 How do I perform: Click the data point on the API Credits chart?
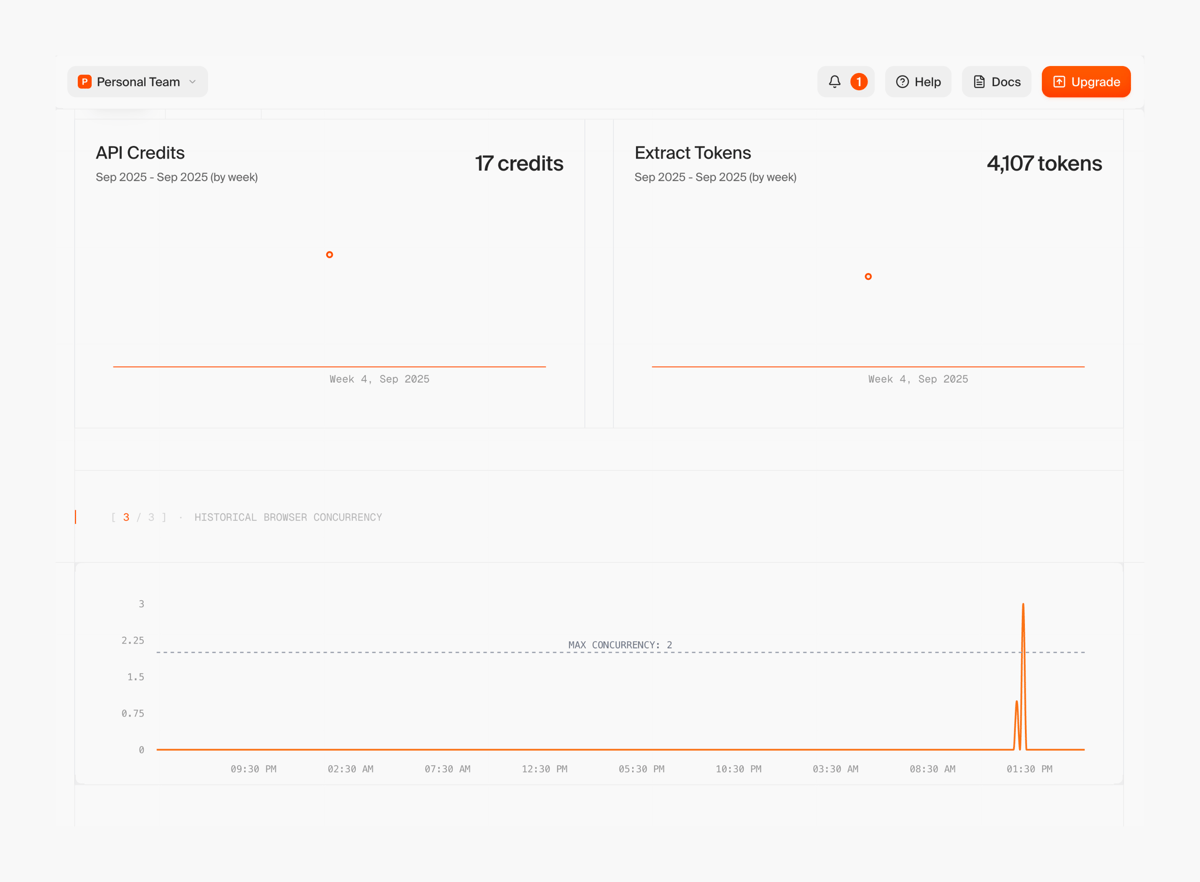click(329, 254)
